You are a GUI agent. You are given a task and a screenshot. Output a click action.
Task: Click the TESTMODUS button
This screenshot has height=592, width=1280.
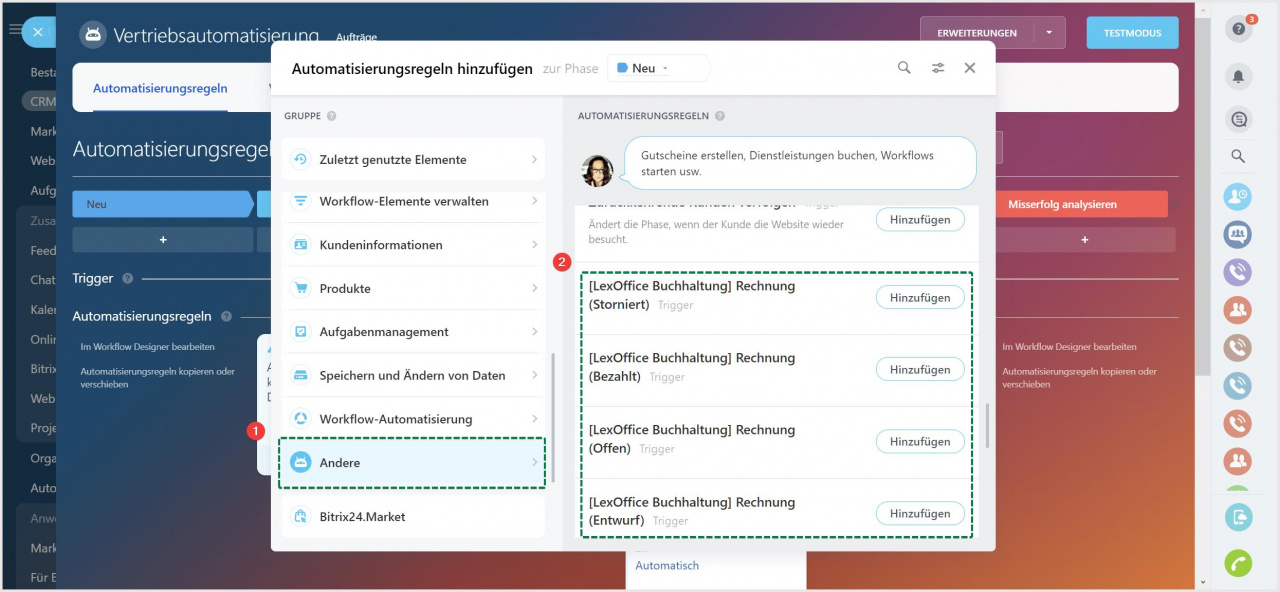1132,33
